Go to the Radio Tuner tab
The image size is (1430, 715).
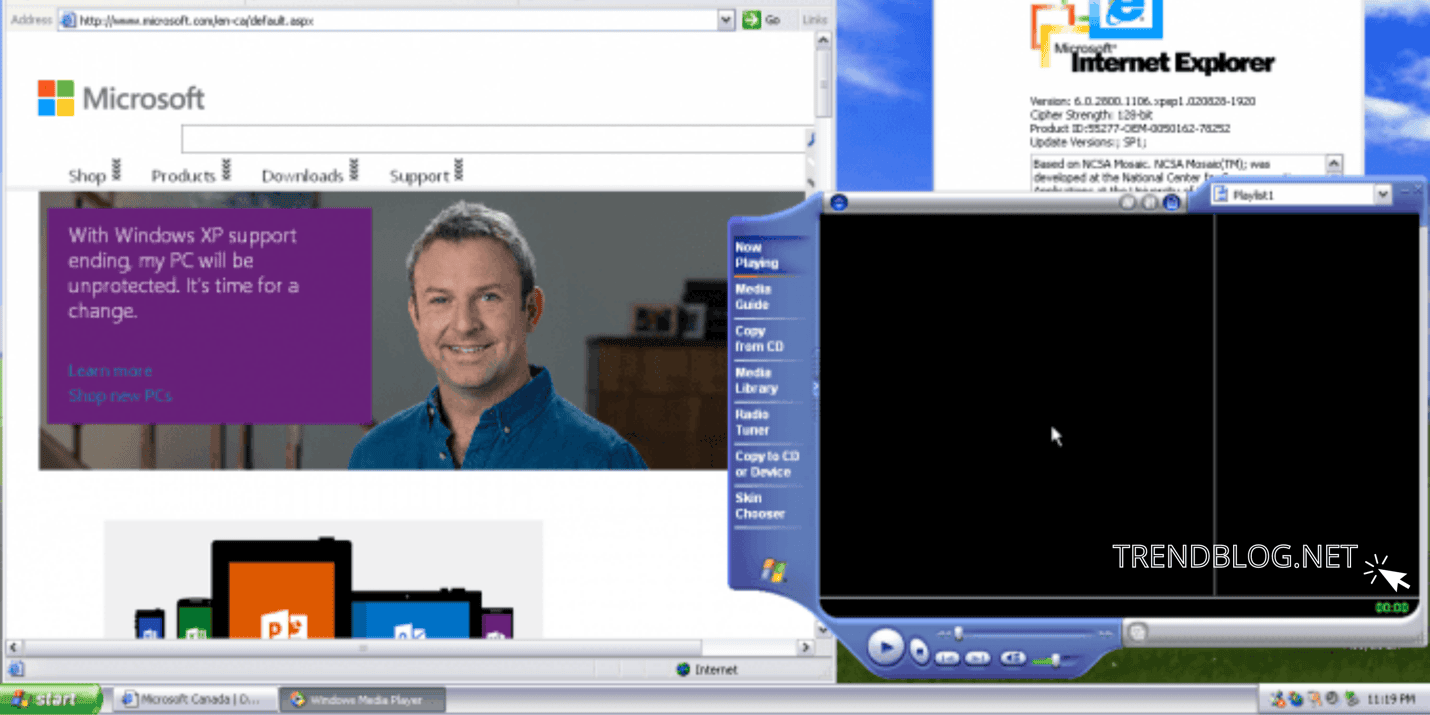click(x=752, y=422)
